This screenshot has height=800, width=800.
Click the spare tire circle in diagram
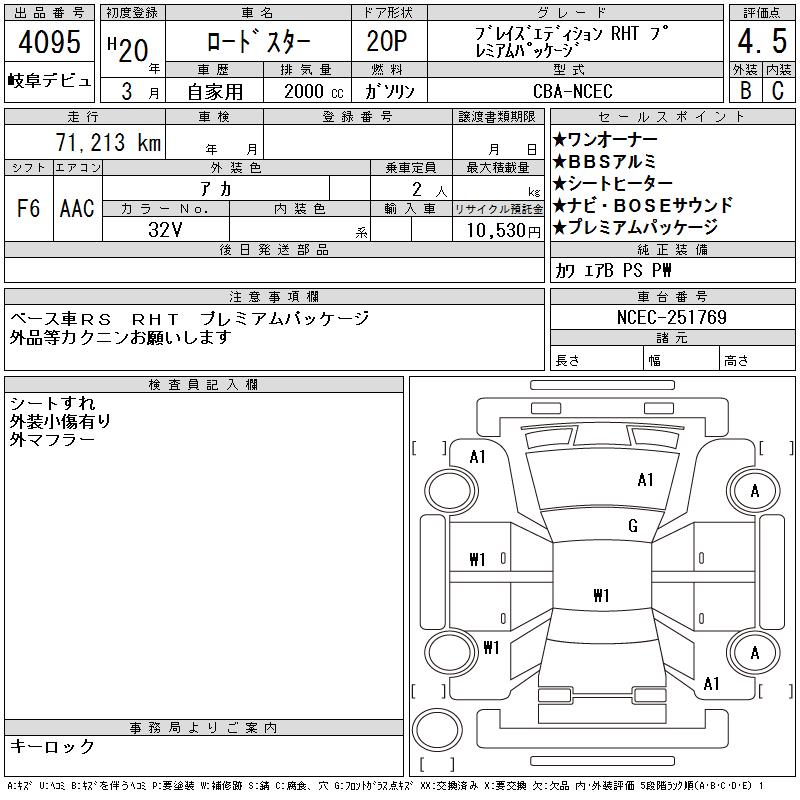click(x=437, y=729)
